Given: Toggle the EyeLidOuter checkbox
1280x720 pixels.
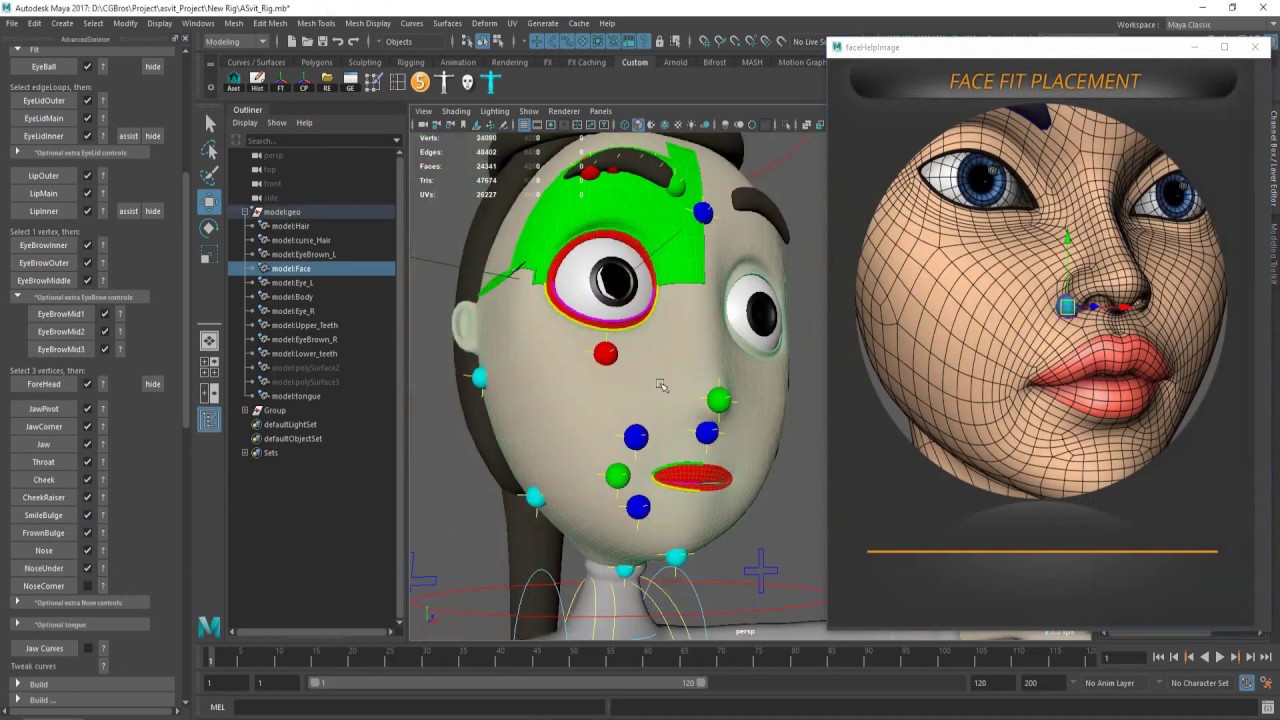Looking at the screenshot, I should click(x=87, y=101).
